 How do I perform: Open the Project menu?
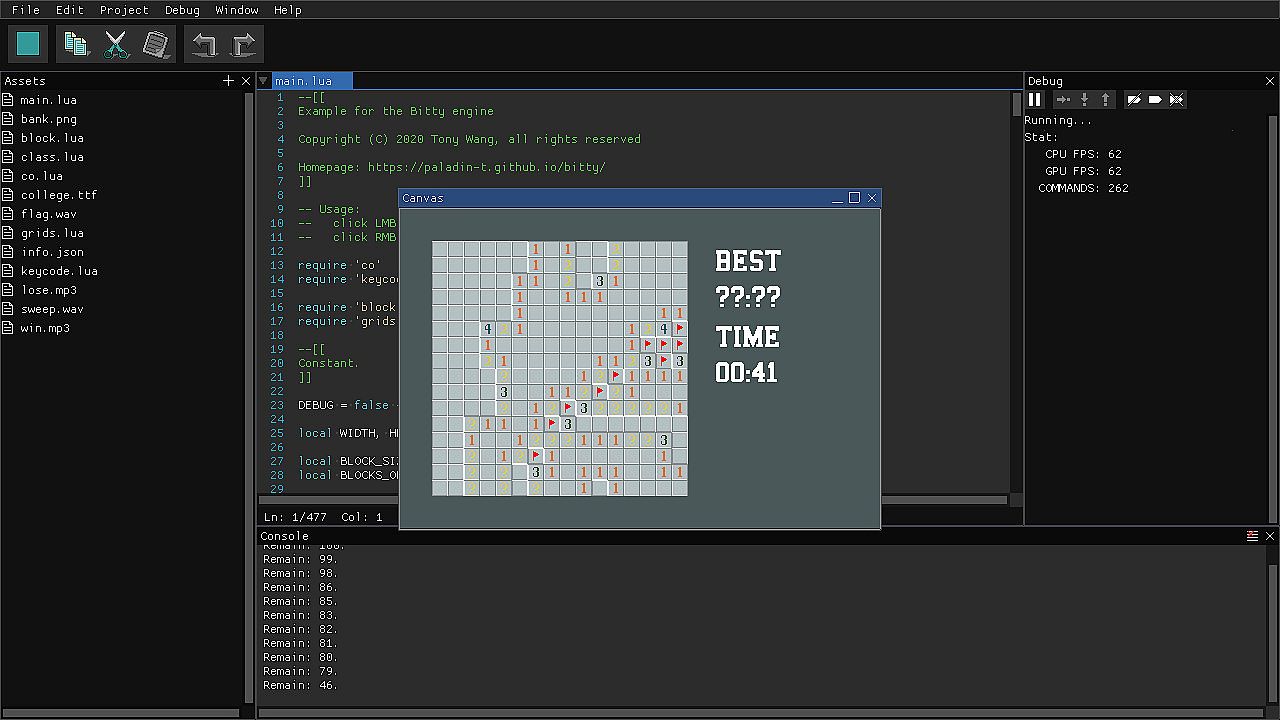124,10
